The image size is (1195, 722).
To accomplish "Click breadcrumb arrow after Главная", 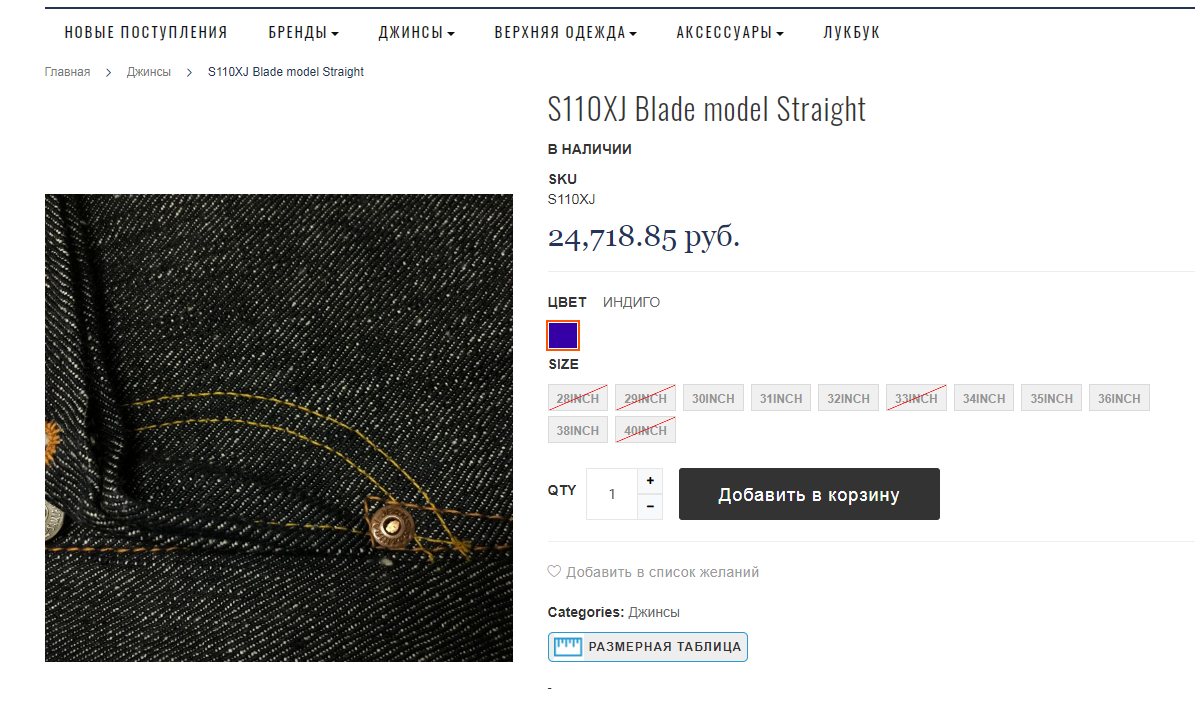I will [x=108, y=72].
